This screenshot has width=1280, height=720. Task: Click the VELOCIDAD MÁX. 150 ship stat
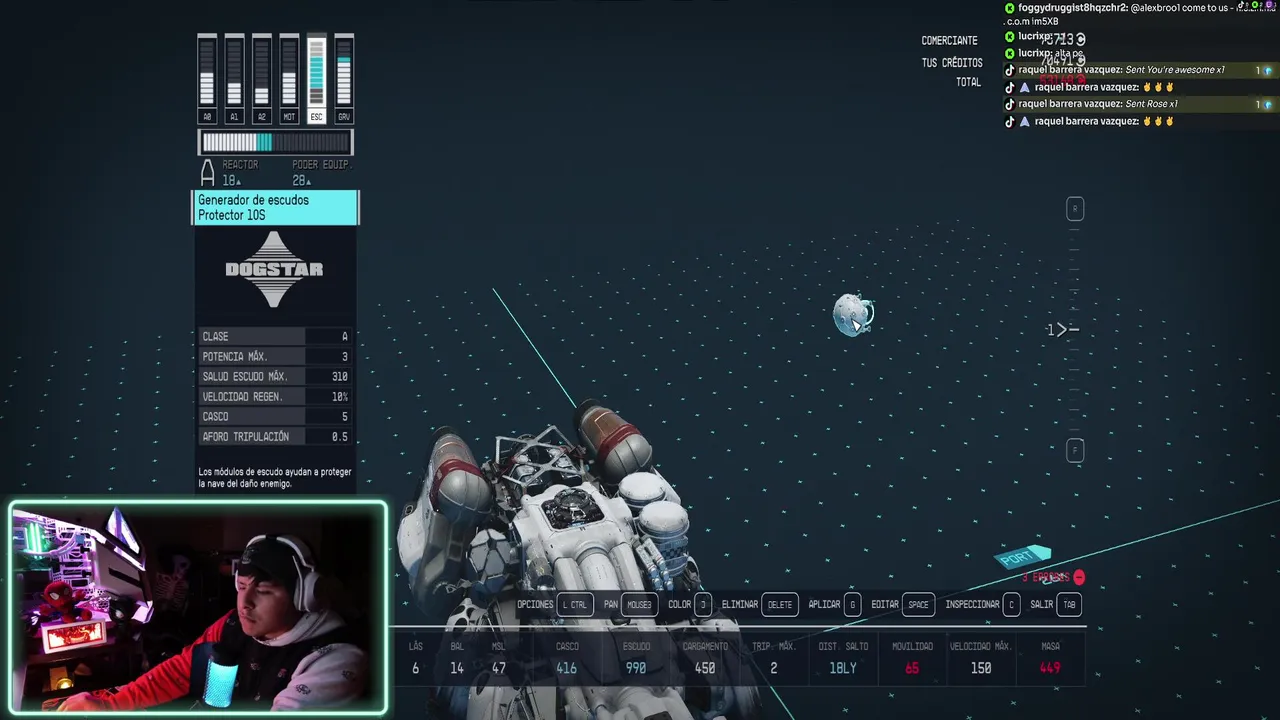[x=981, y=658]
